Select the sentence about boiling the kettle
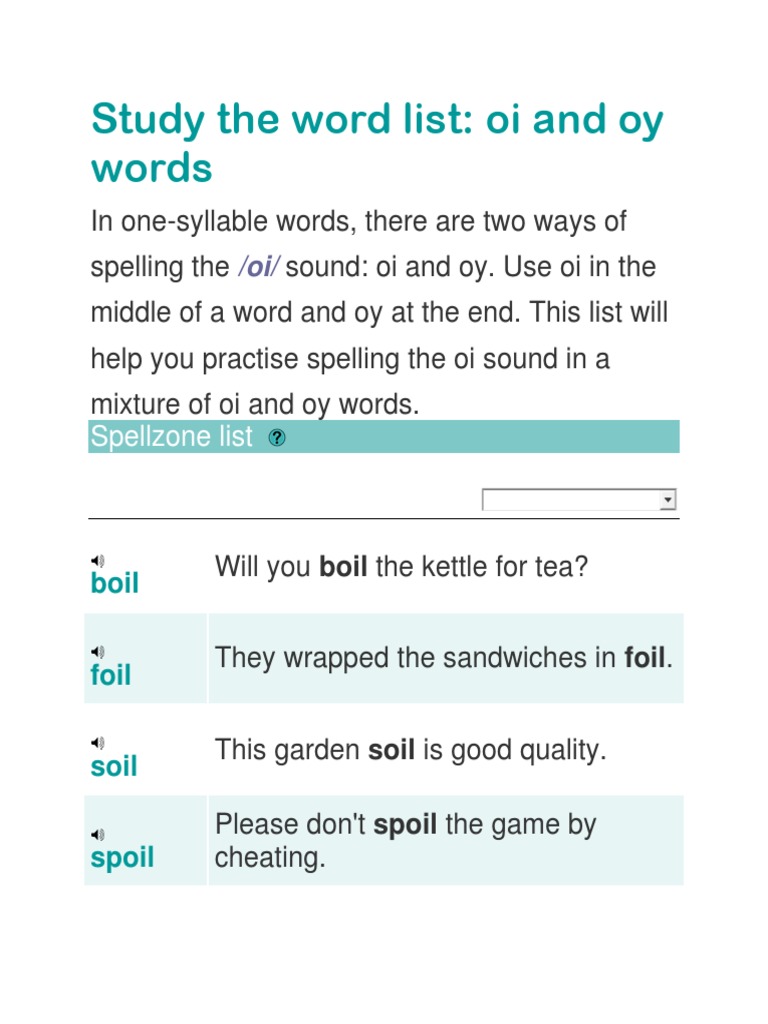This screenshot has width=768, height=1024. [402, 567]
